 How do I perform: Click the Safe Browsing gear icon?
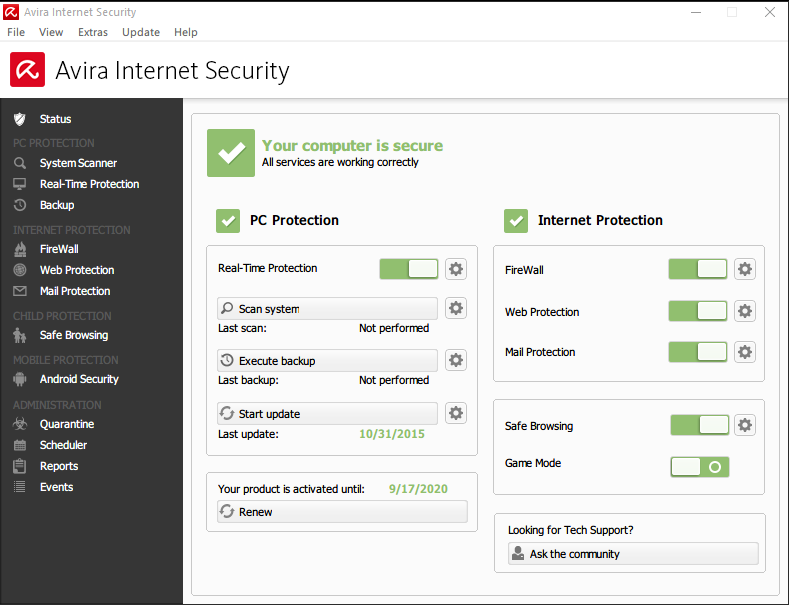point(745,425)
